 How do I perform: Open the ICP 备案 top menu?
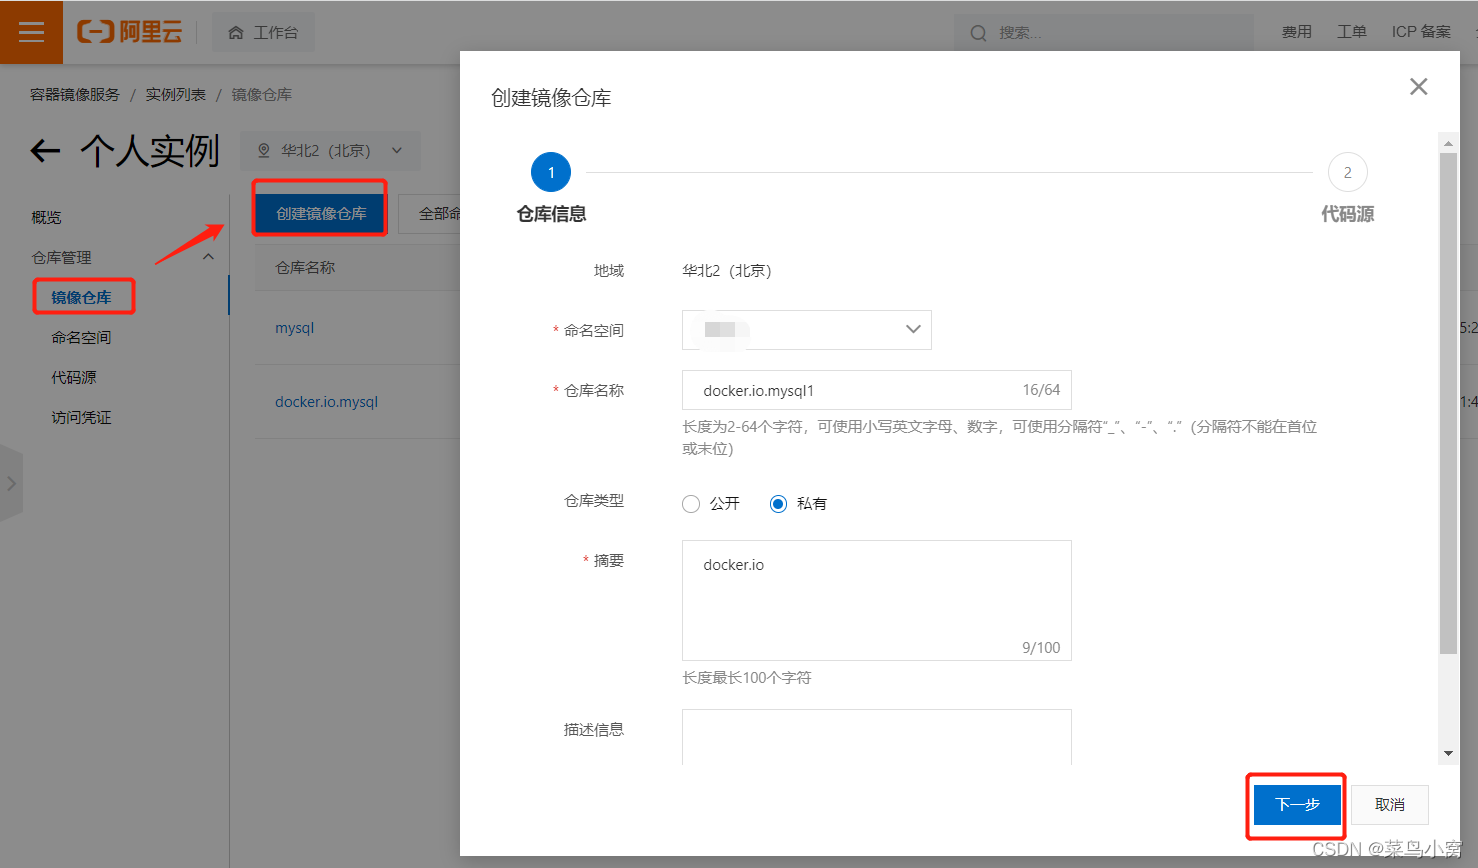pos(1421,32)
